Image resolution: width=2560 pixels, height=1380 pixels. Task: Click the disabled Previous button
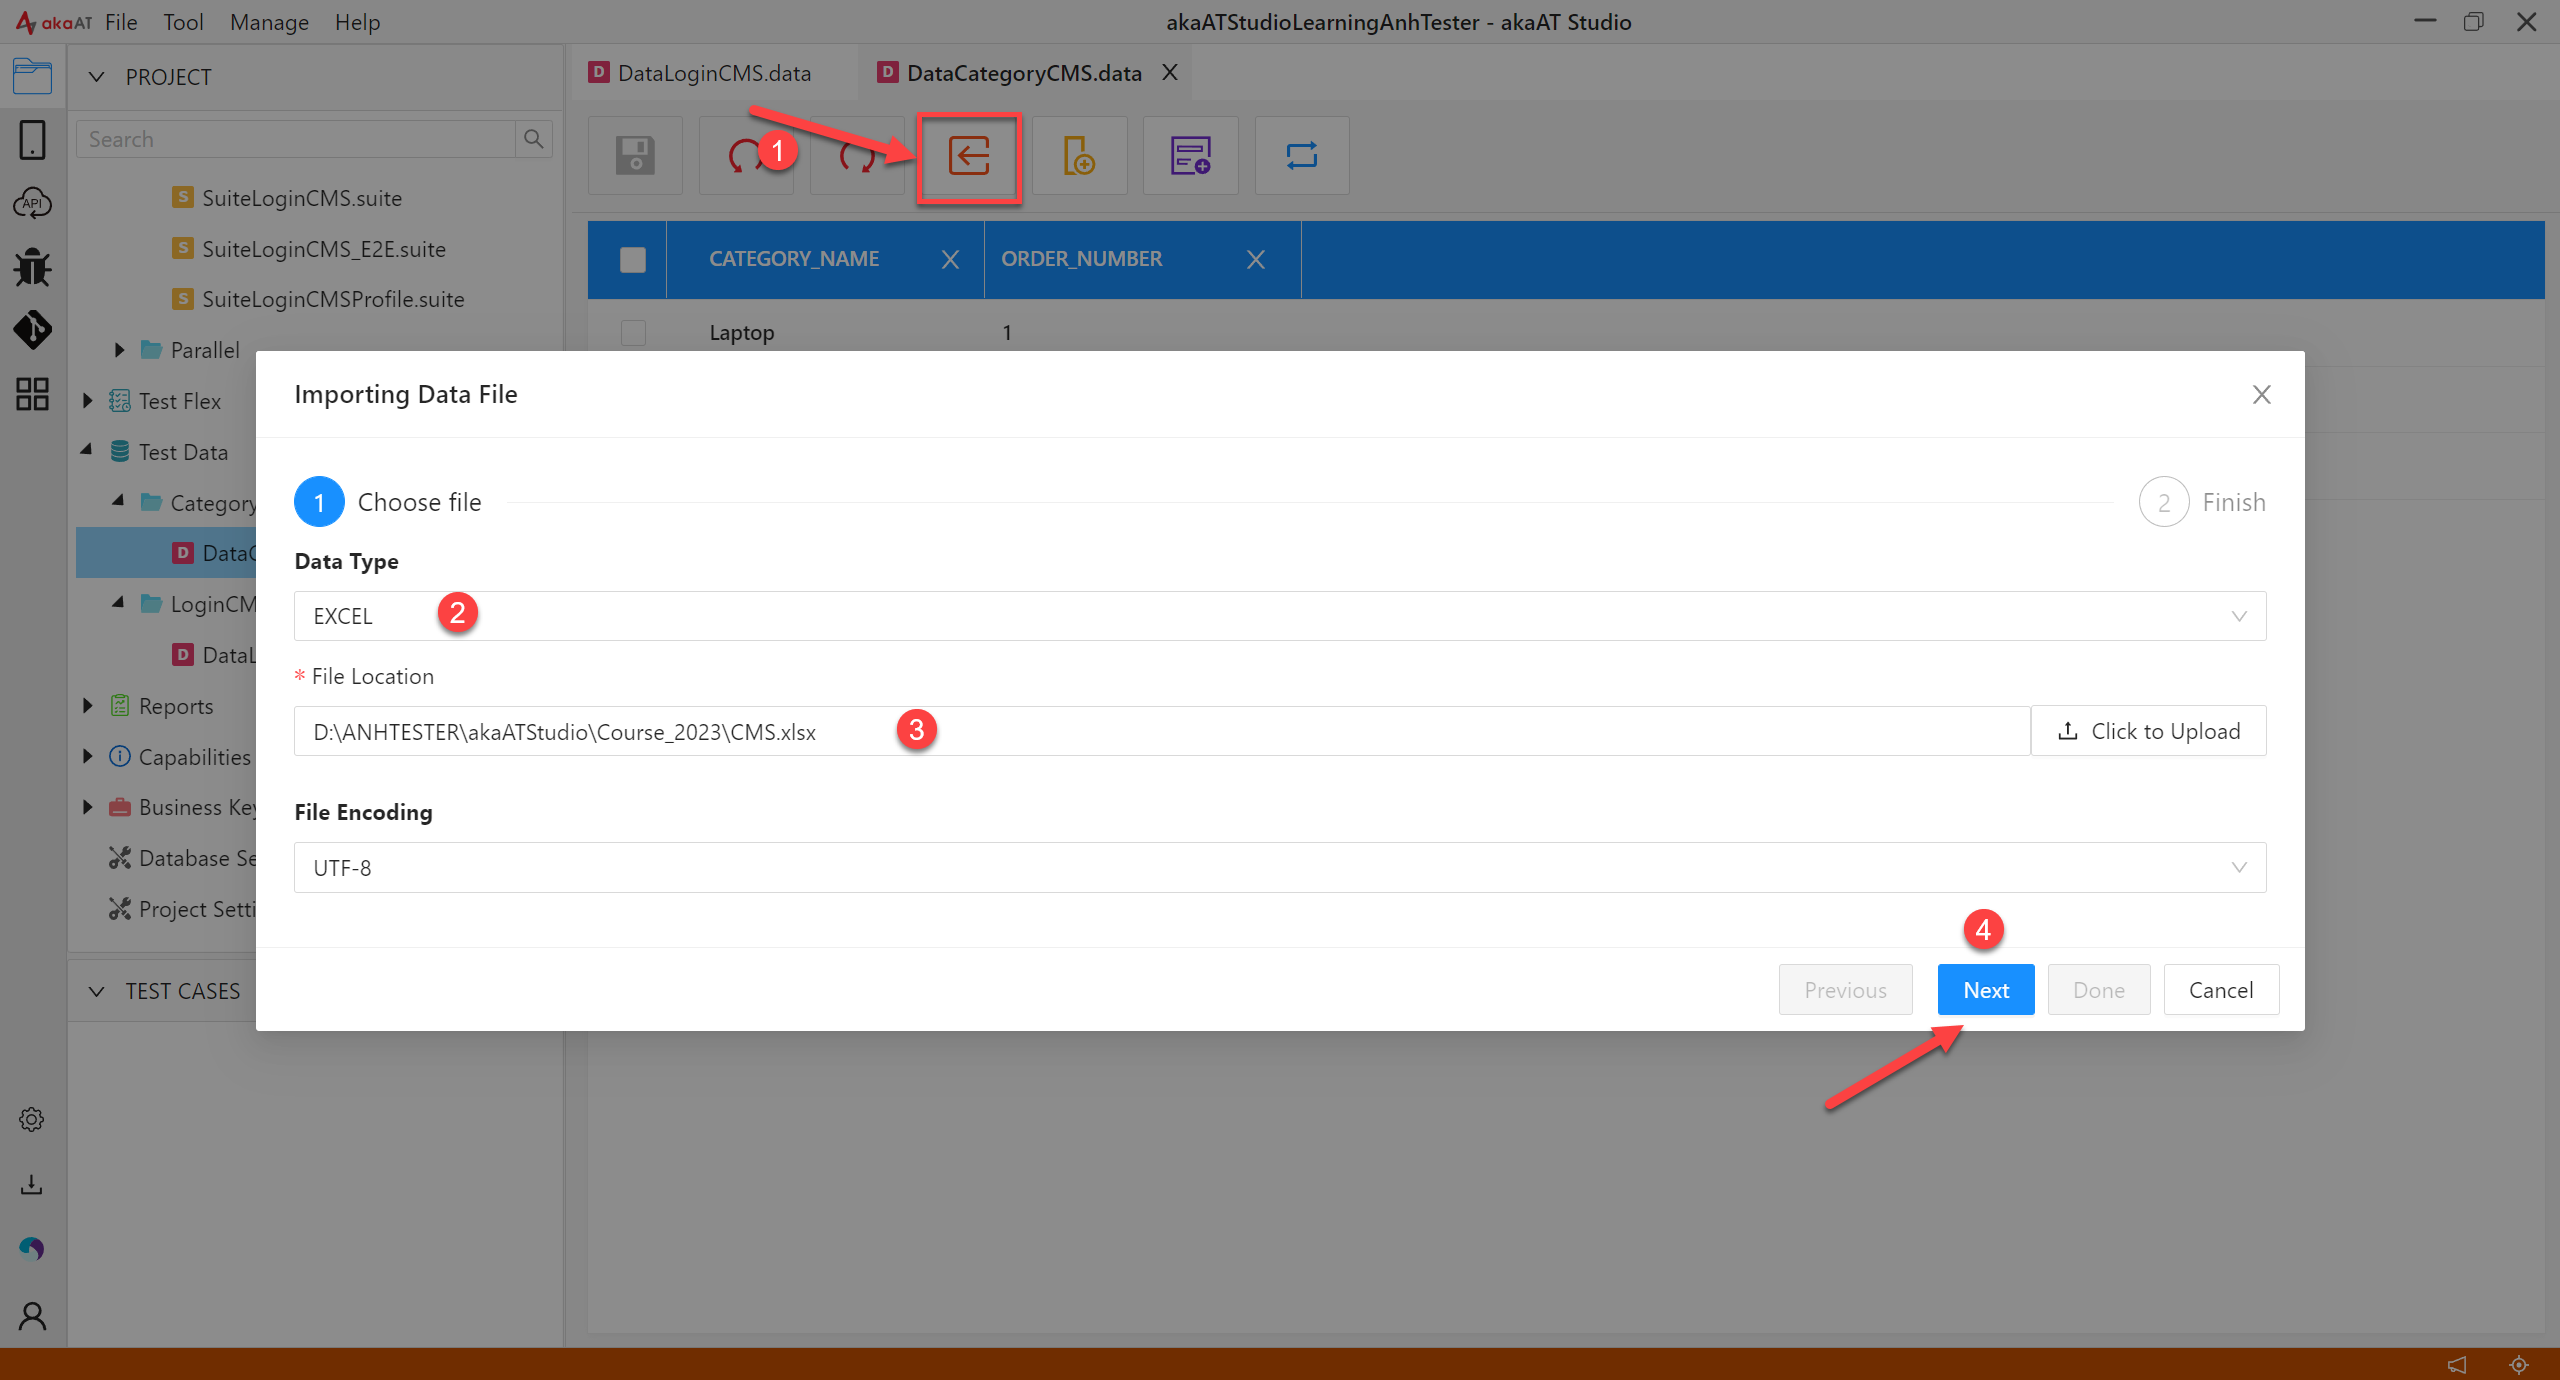pos(1845,990)
